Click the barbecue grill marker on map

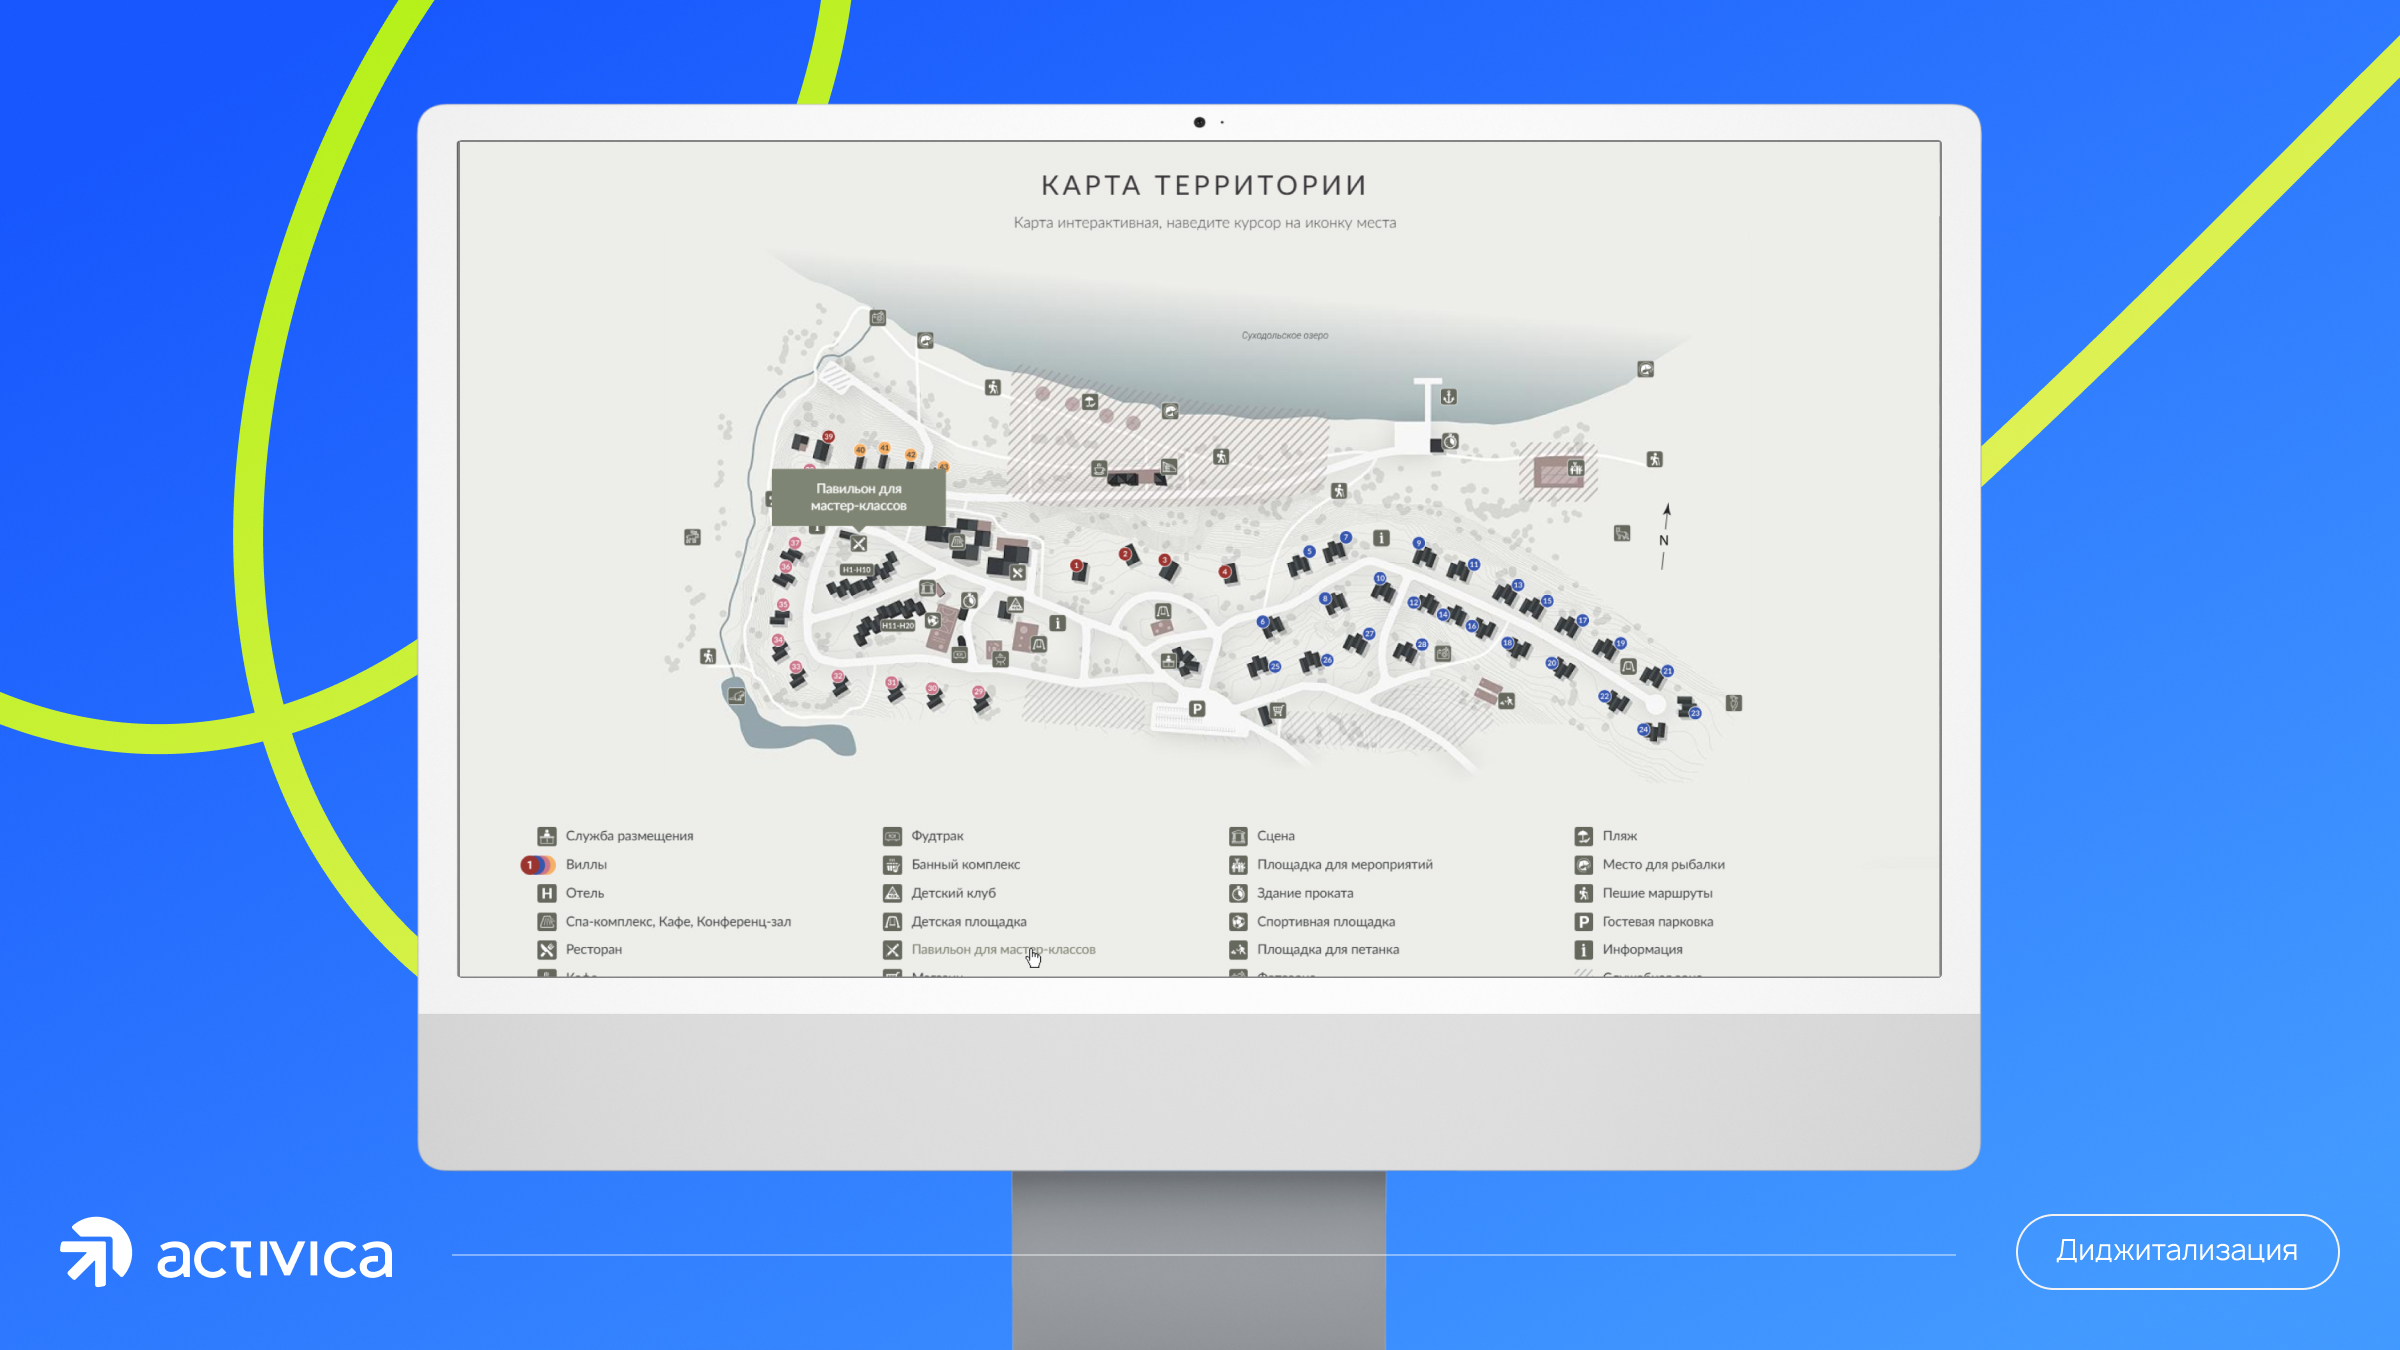[1000, 659]
